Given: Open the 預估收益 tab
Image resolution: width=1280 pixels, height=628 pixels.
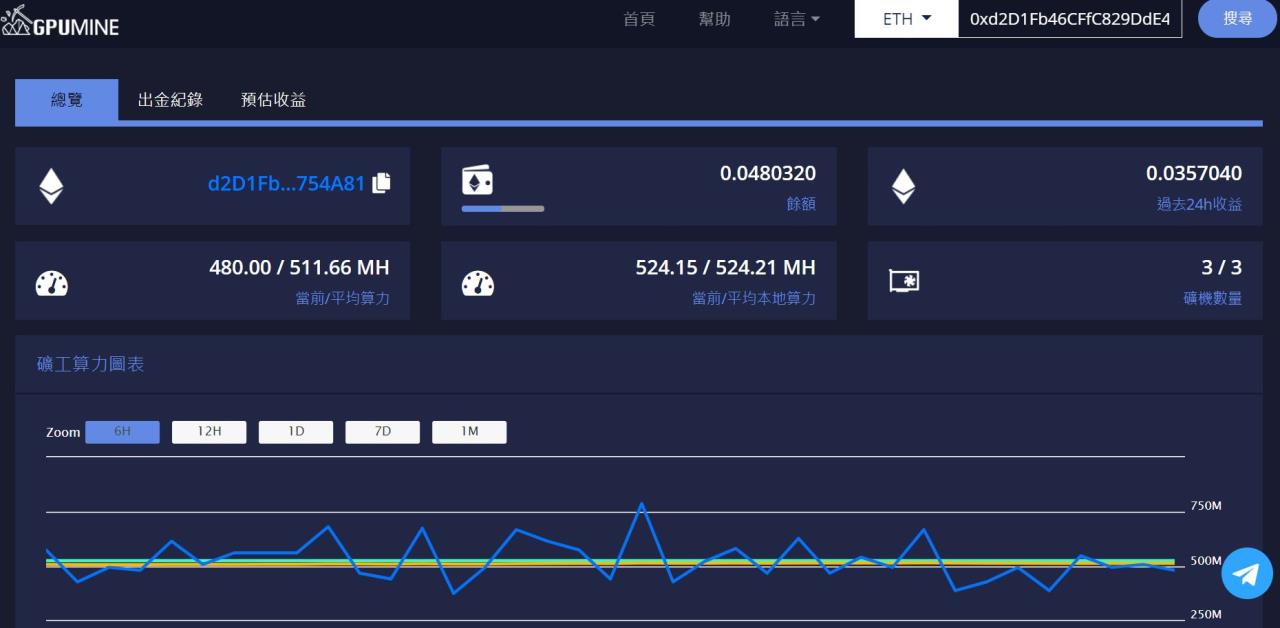Looking at the screenshot, I should pos(273,100).
